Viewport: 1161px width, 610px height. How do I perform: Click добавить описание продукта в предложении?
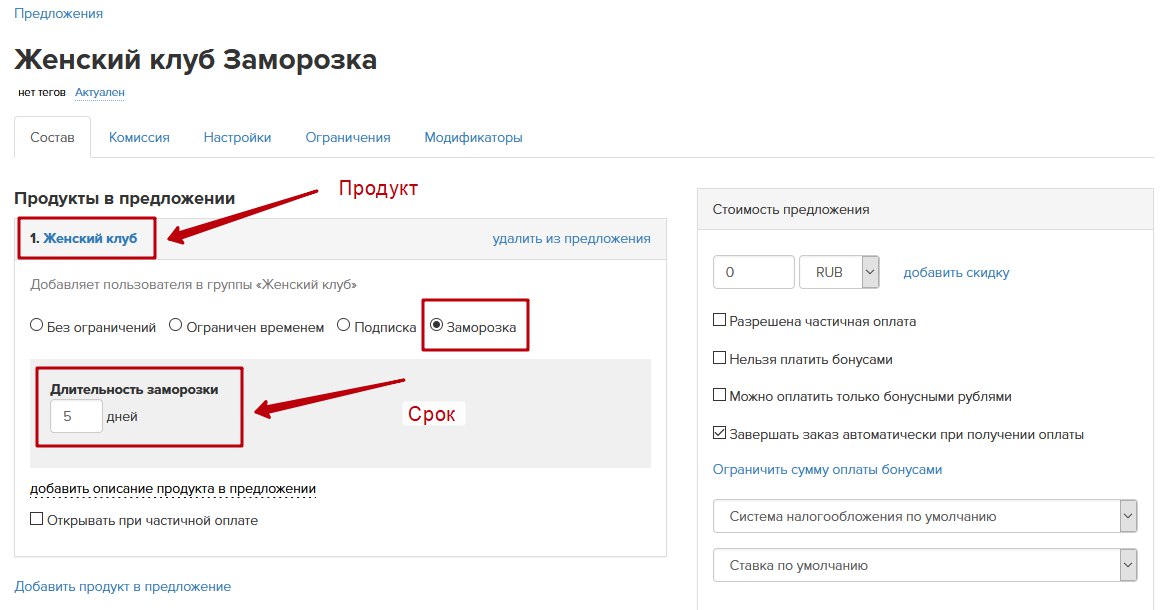tap(173, 489)
